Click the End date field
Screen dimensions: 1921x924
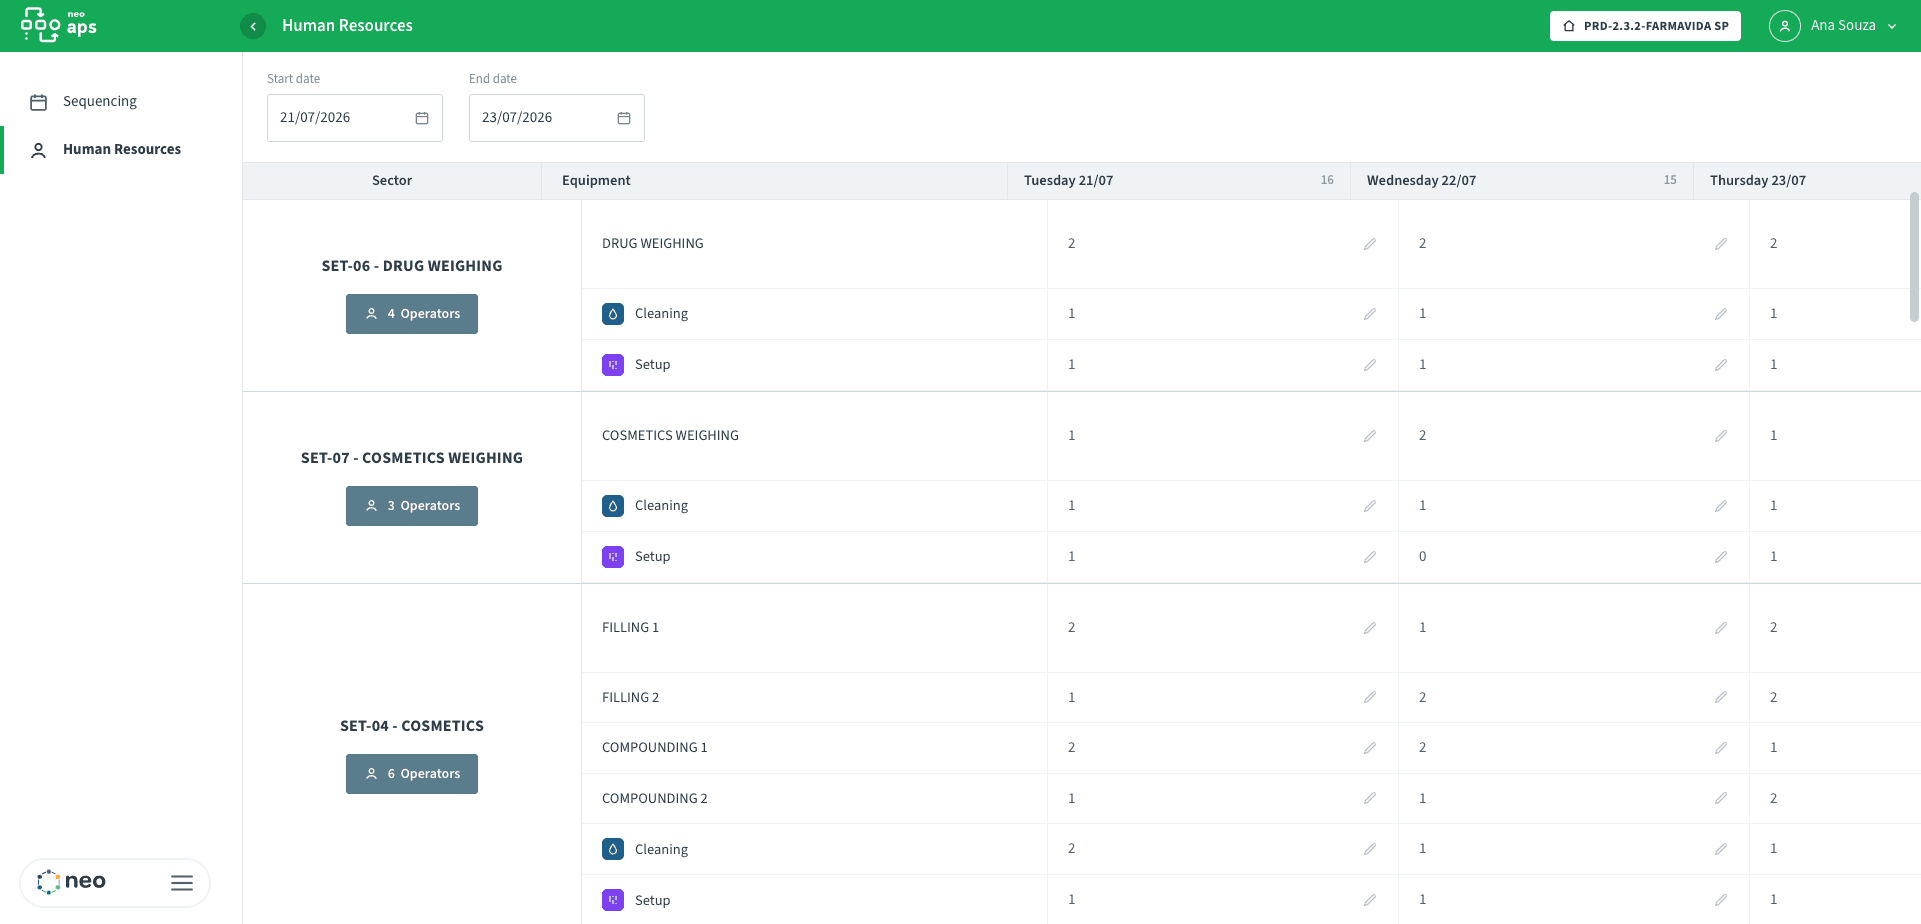[x=556, y=118]
